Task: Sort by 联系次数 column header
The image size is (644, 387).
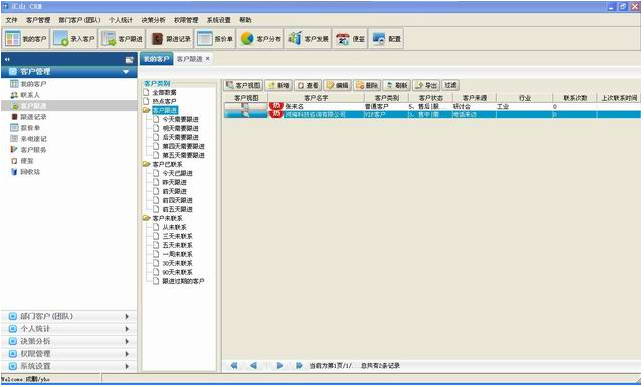Action: 575,98
